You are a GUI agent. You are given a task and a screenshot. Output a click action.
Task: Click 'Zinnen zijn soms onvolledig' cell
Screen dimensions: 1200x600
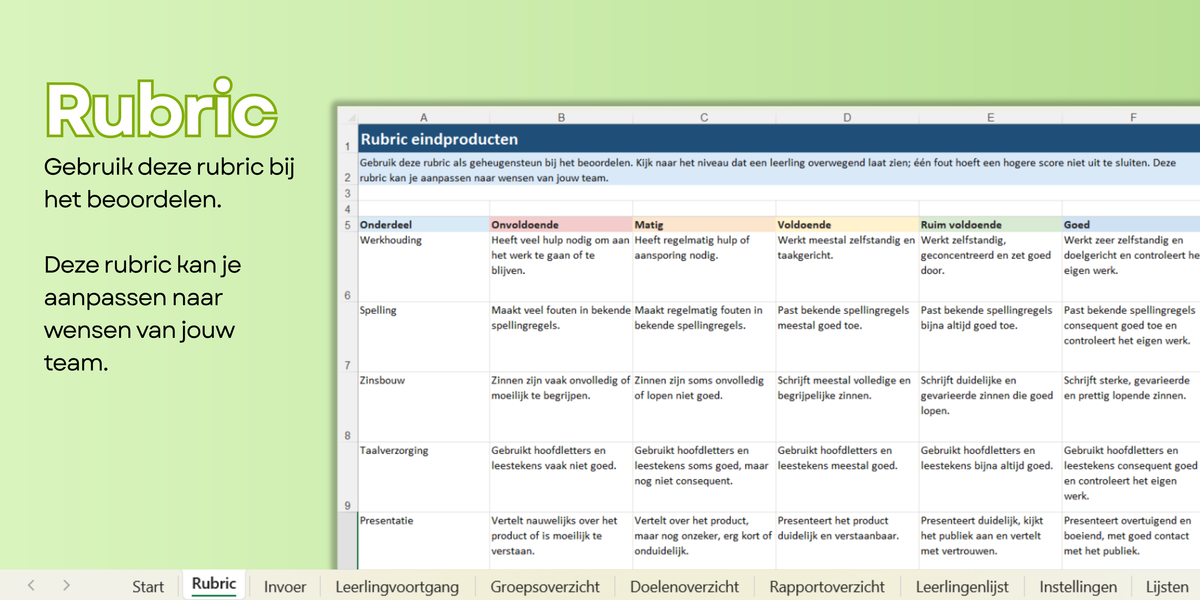pos(704,407)
